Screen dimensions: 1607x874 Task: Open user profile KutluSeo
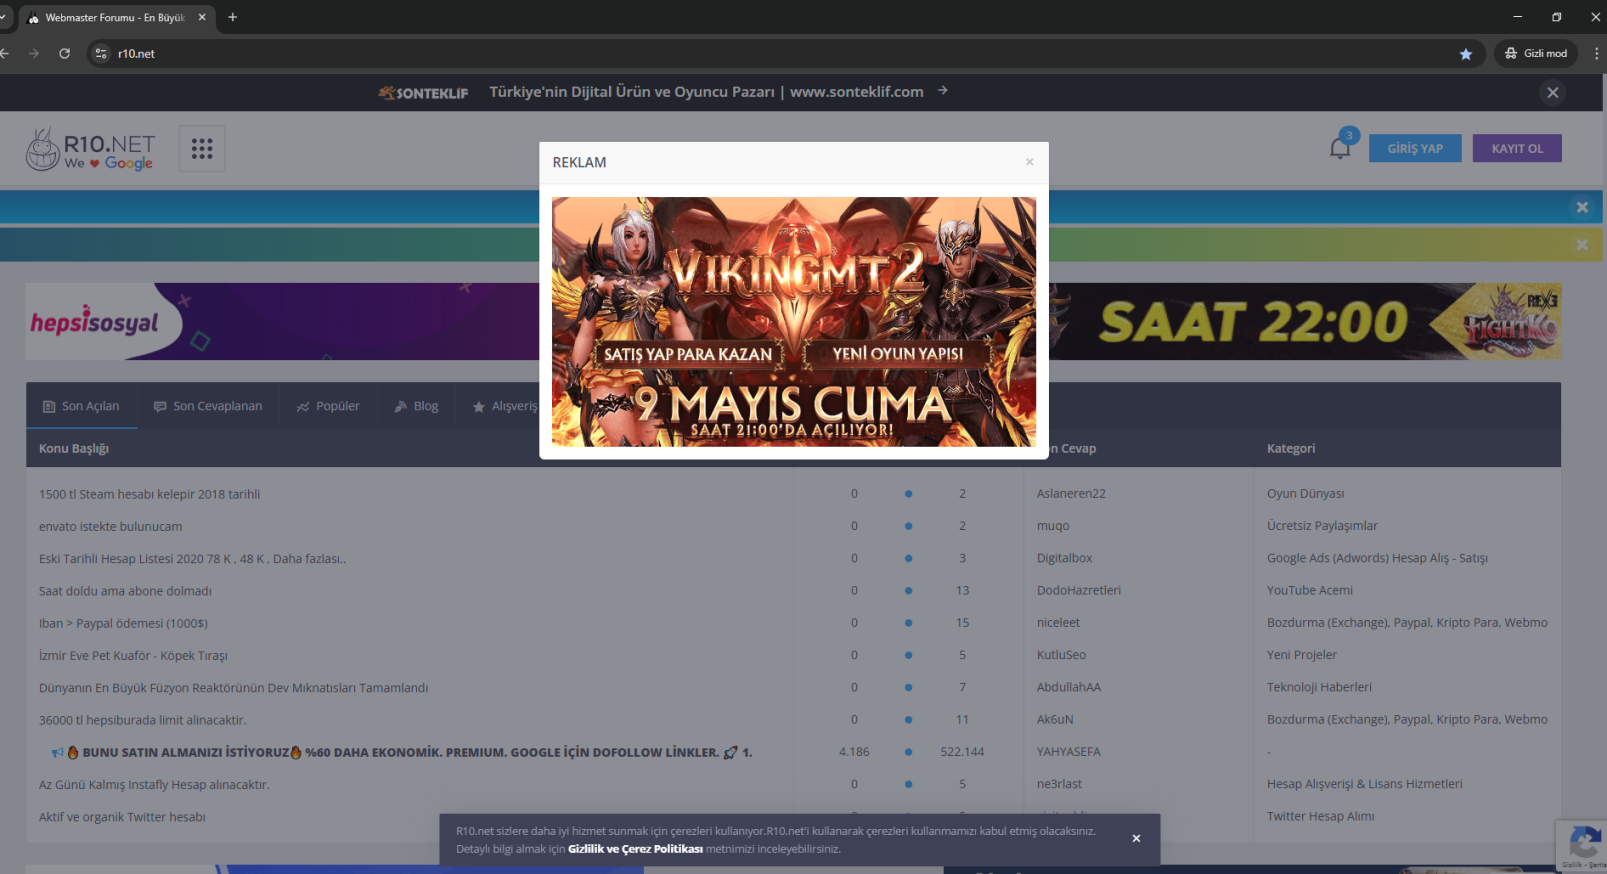[x=1061, y=655]
